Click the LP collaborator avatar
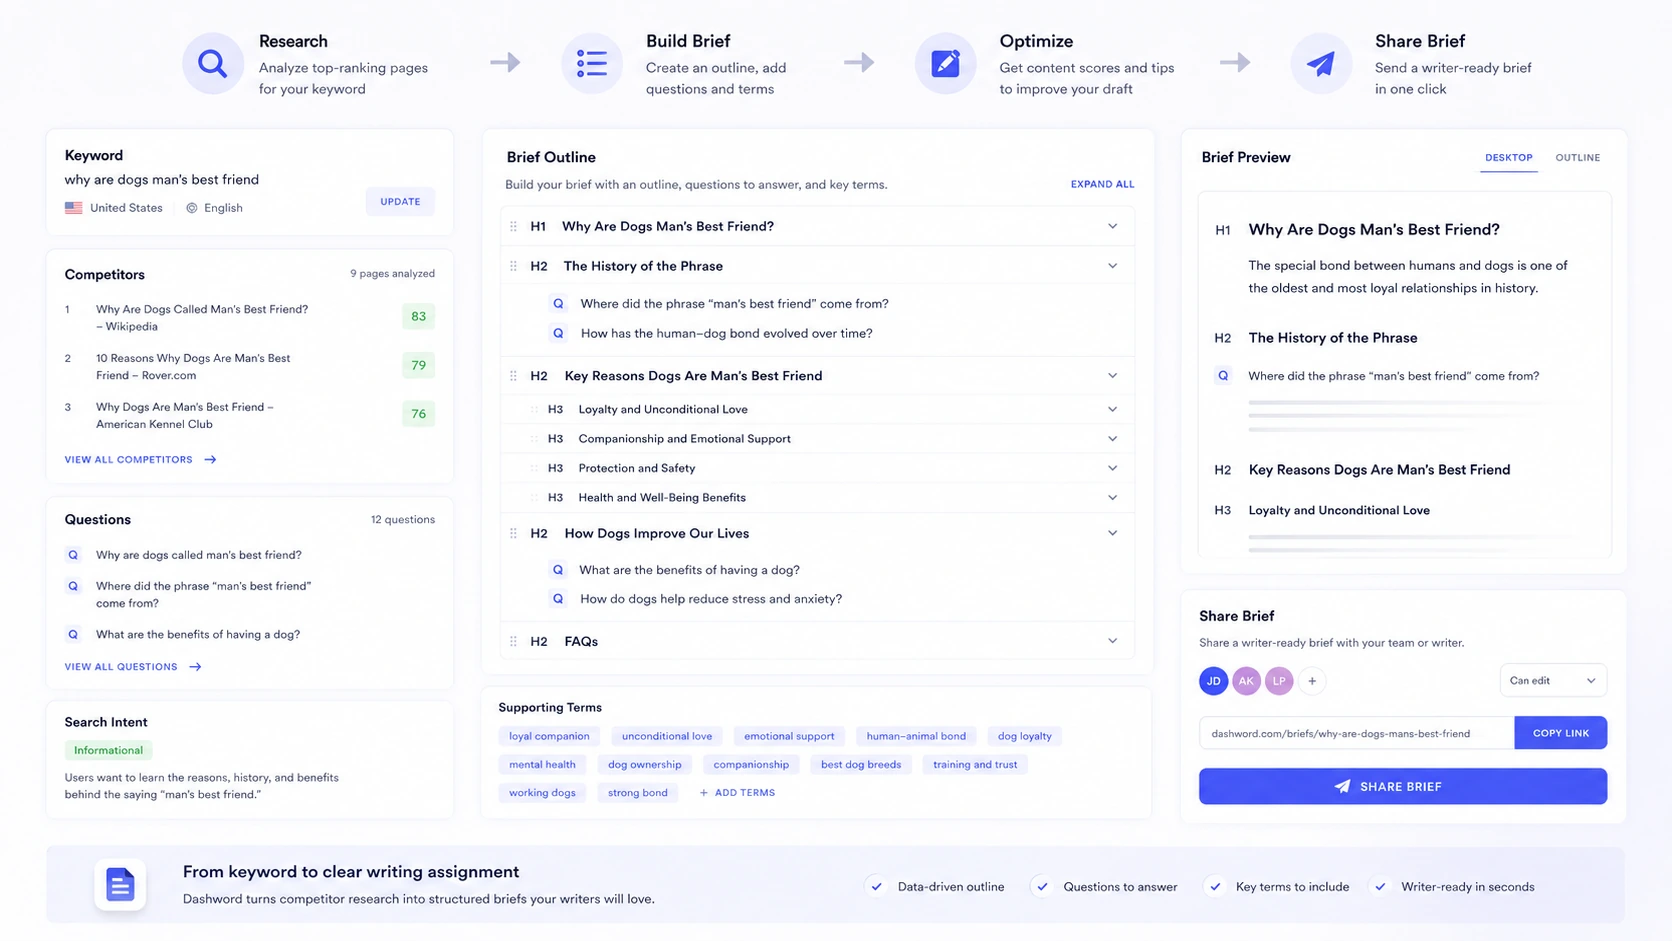This screenshot has height=941, width=1672. (1279, 681)
